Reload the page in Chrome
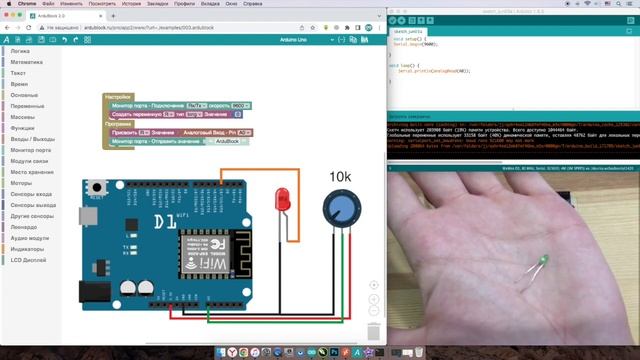Screen dimensions: 640x360 29,28
